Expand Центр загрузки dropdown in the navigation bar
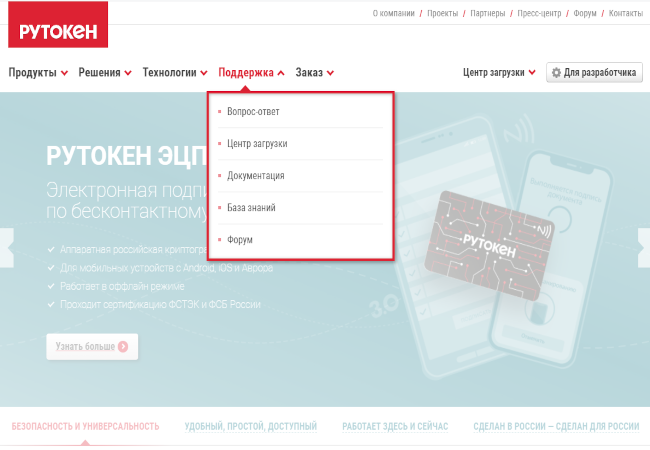The height and width of the screenshot is (450, 650). (499, 73)
